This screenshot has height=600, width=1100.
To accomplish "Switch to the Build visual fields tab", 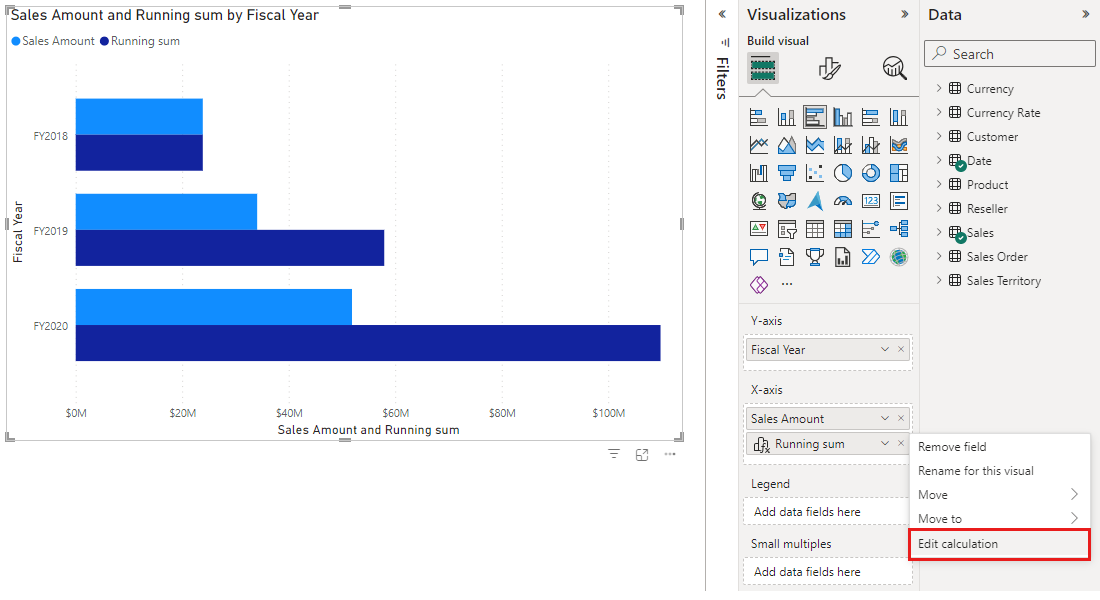I will (763, 69).
